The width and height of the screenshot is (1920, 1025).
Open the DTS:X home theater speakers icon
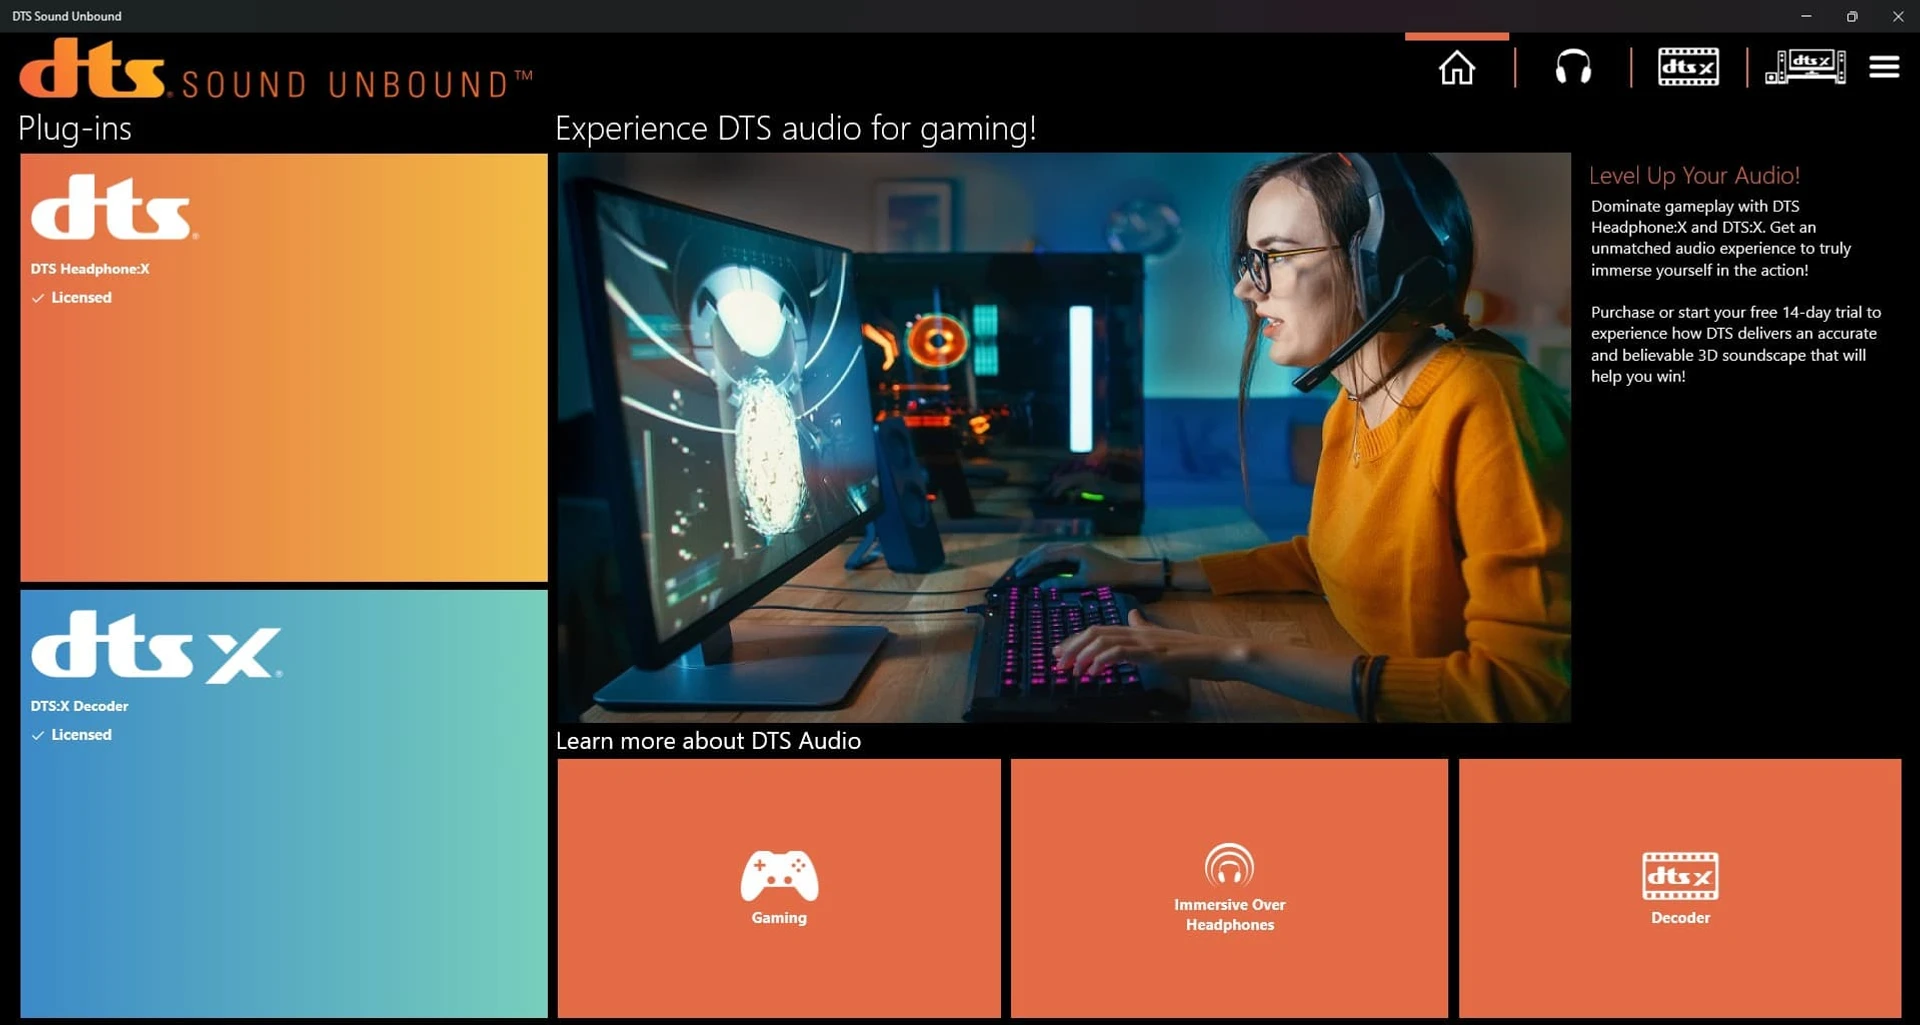(x=1805, y=67)
